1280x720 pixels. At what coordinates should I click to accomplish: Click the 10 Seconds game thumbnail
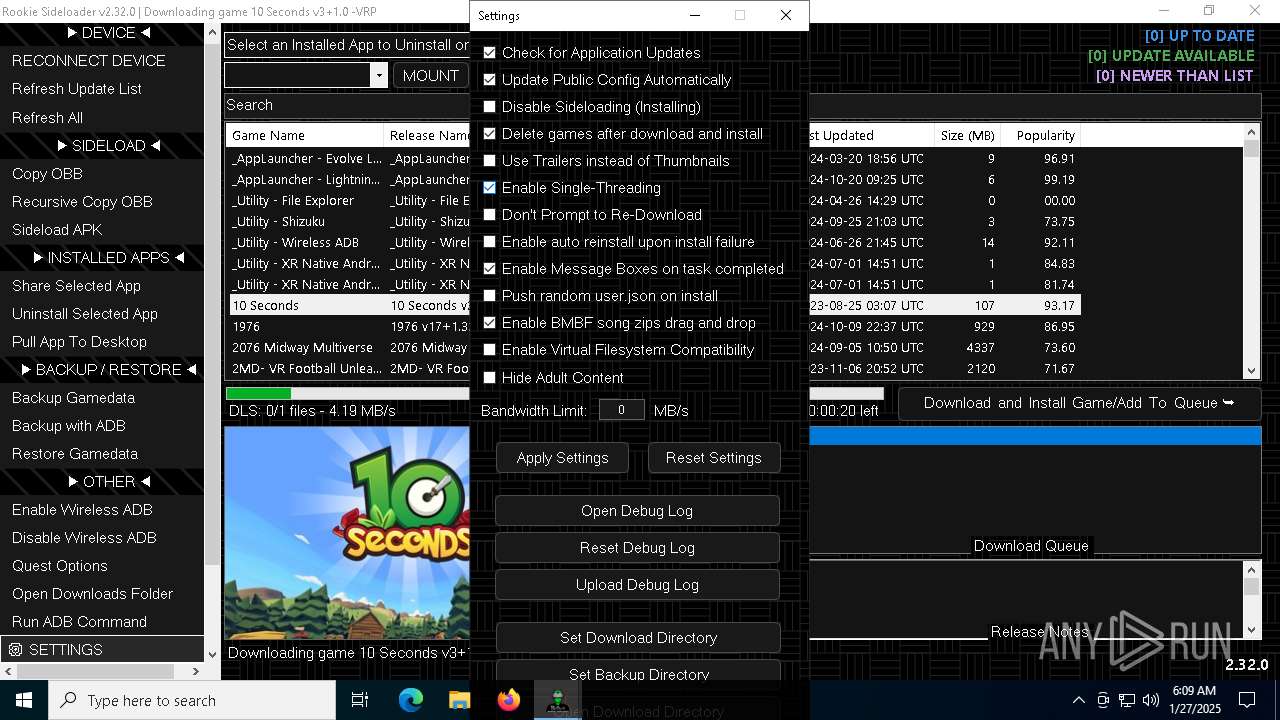point(347,534)
